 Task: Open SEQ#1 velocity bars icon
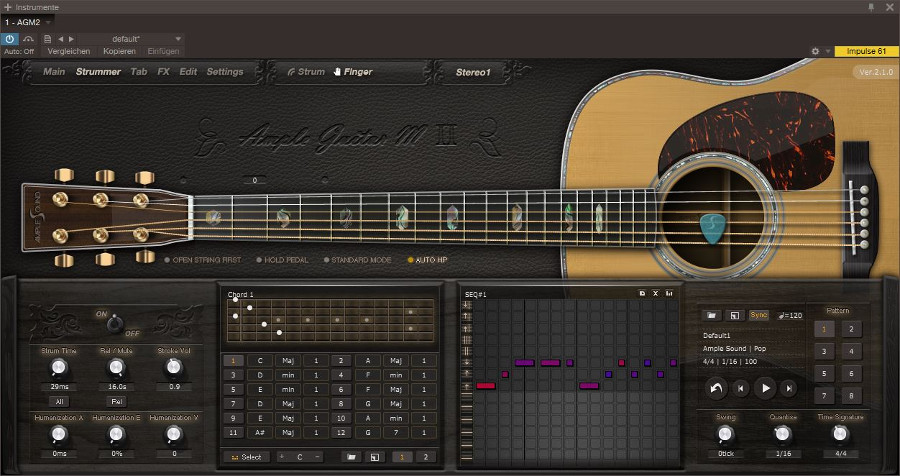[669, 293]
